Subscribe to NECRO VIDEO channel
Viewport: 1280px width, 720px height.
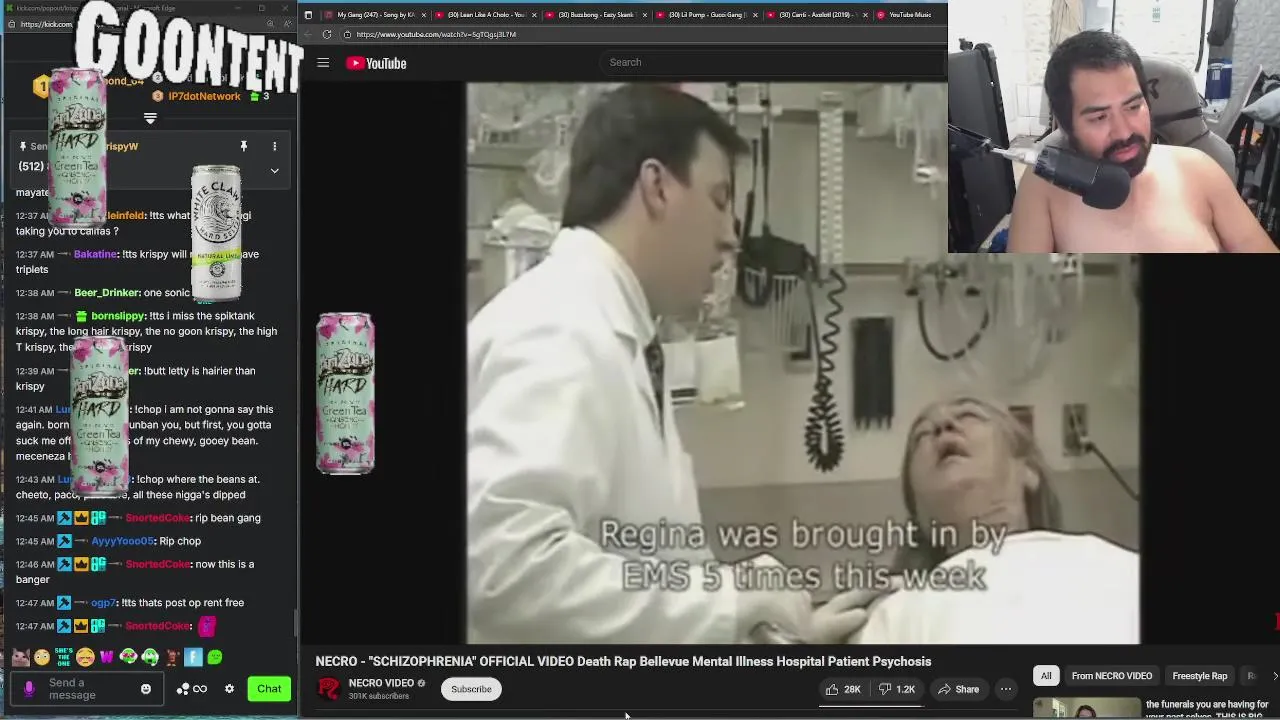pyautogui.click(x=471, y=689)
